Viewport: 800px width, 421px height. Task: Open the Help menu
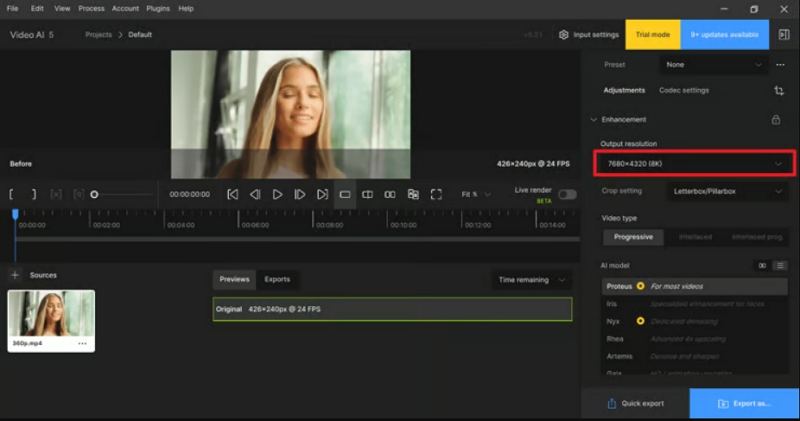186,9
